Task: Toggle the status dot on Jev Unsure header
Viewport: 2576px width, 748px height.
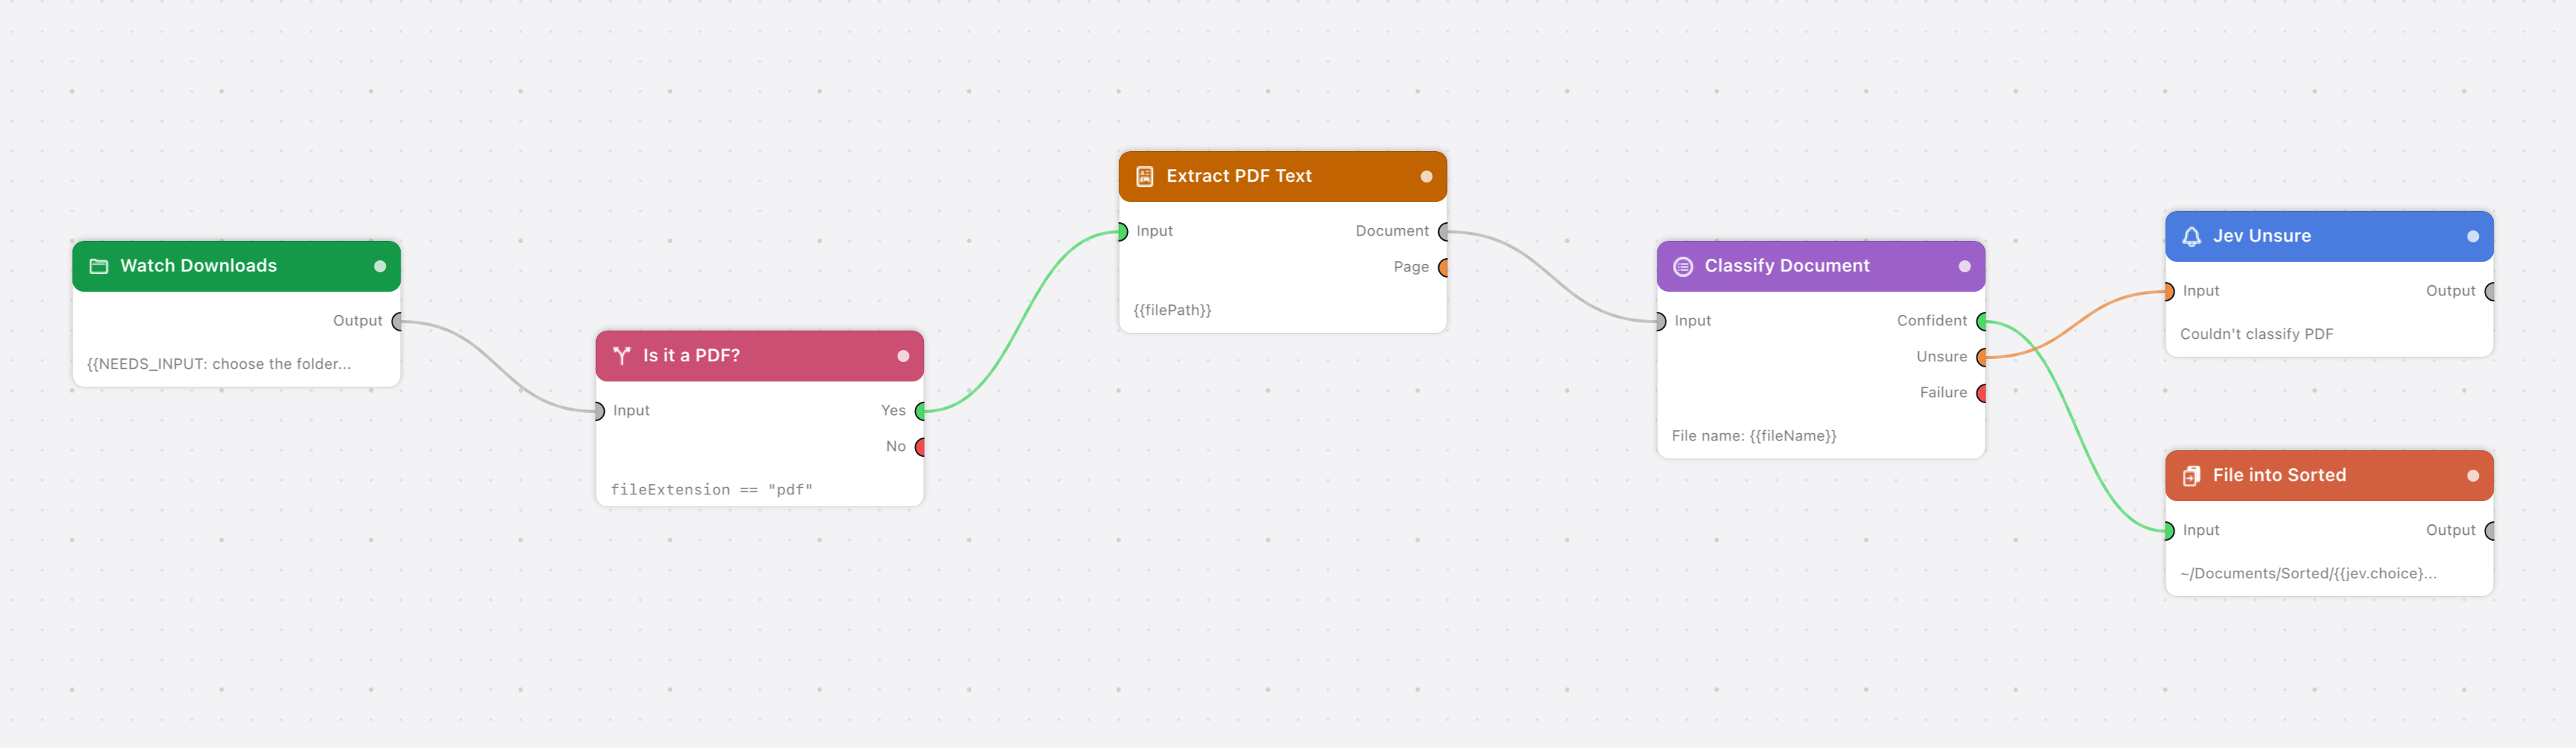Action: pos(2472,236)
